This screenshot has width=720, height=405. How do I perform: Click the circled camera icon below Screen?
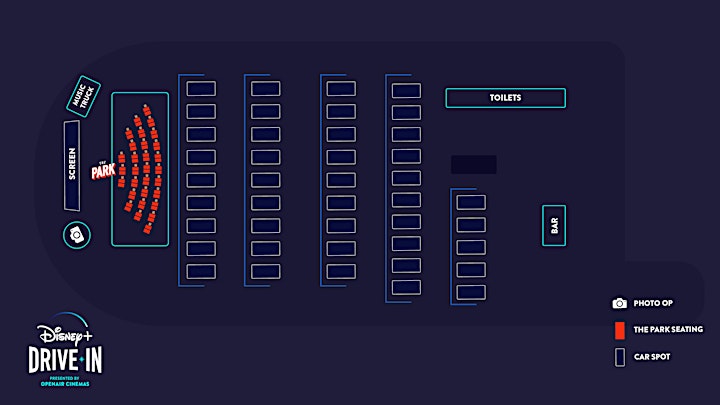pos(77,235)
